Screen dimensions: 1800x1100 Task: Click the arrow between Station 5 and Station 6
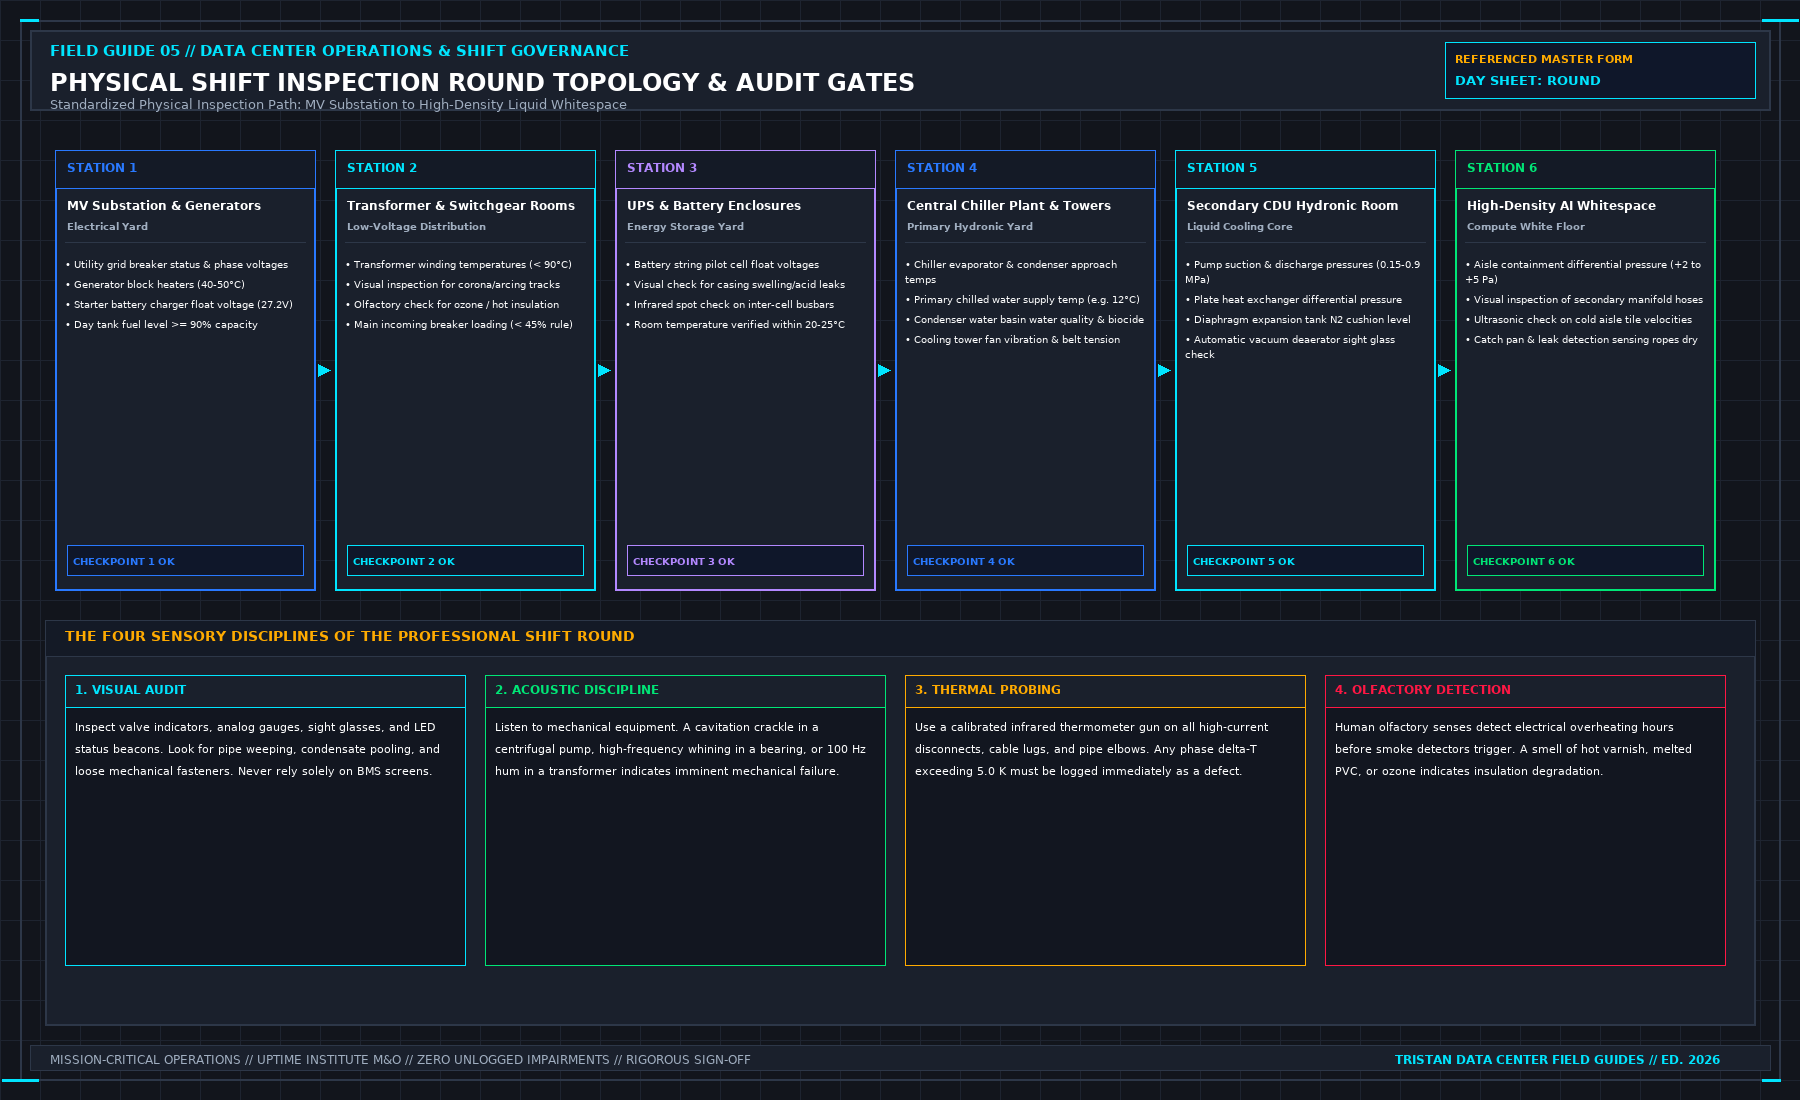click(x=1444, y=370)
